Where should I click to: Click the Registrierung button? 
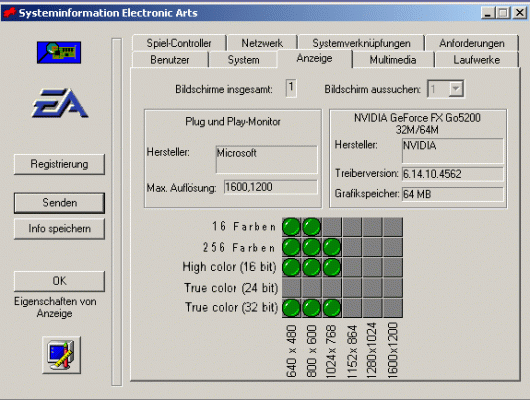pos(59,164)
